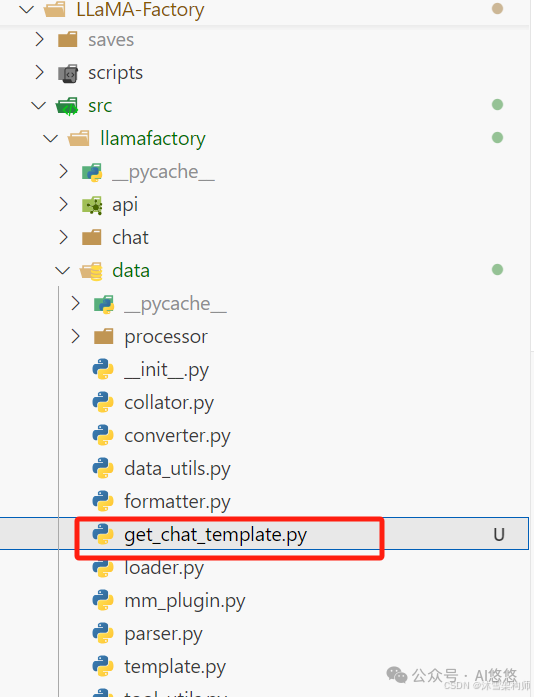
Task: Expand the processor folder chevron
Action: pos(76,336)
